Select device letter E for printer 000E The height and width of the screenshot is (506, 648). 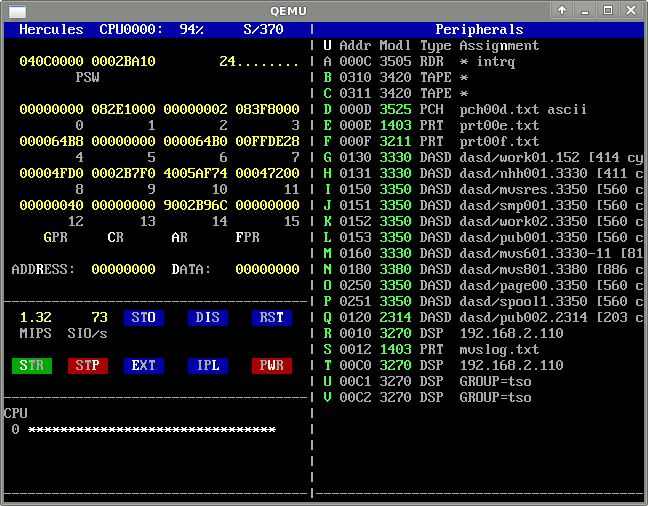click(327, 125)
